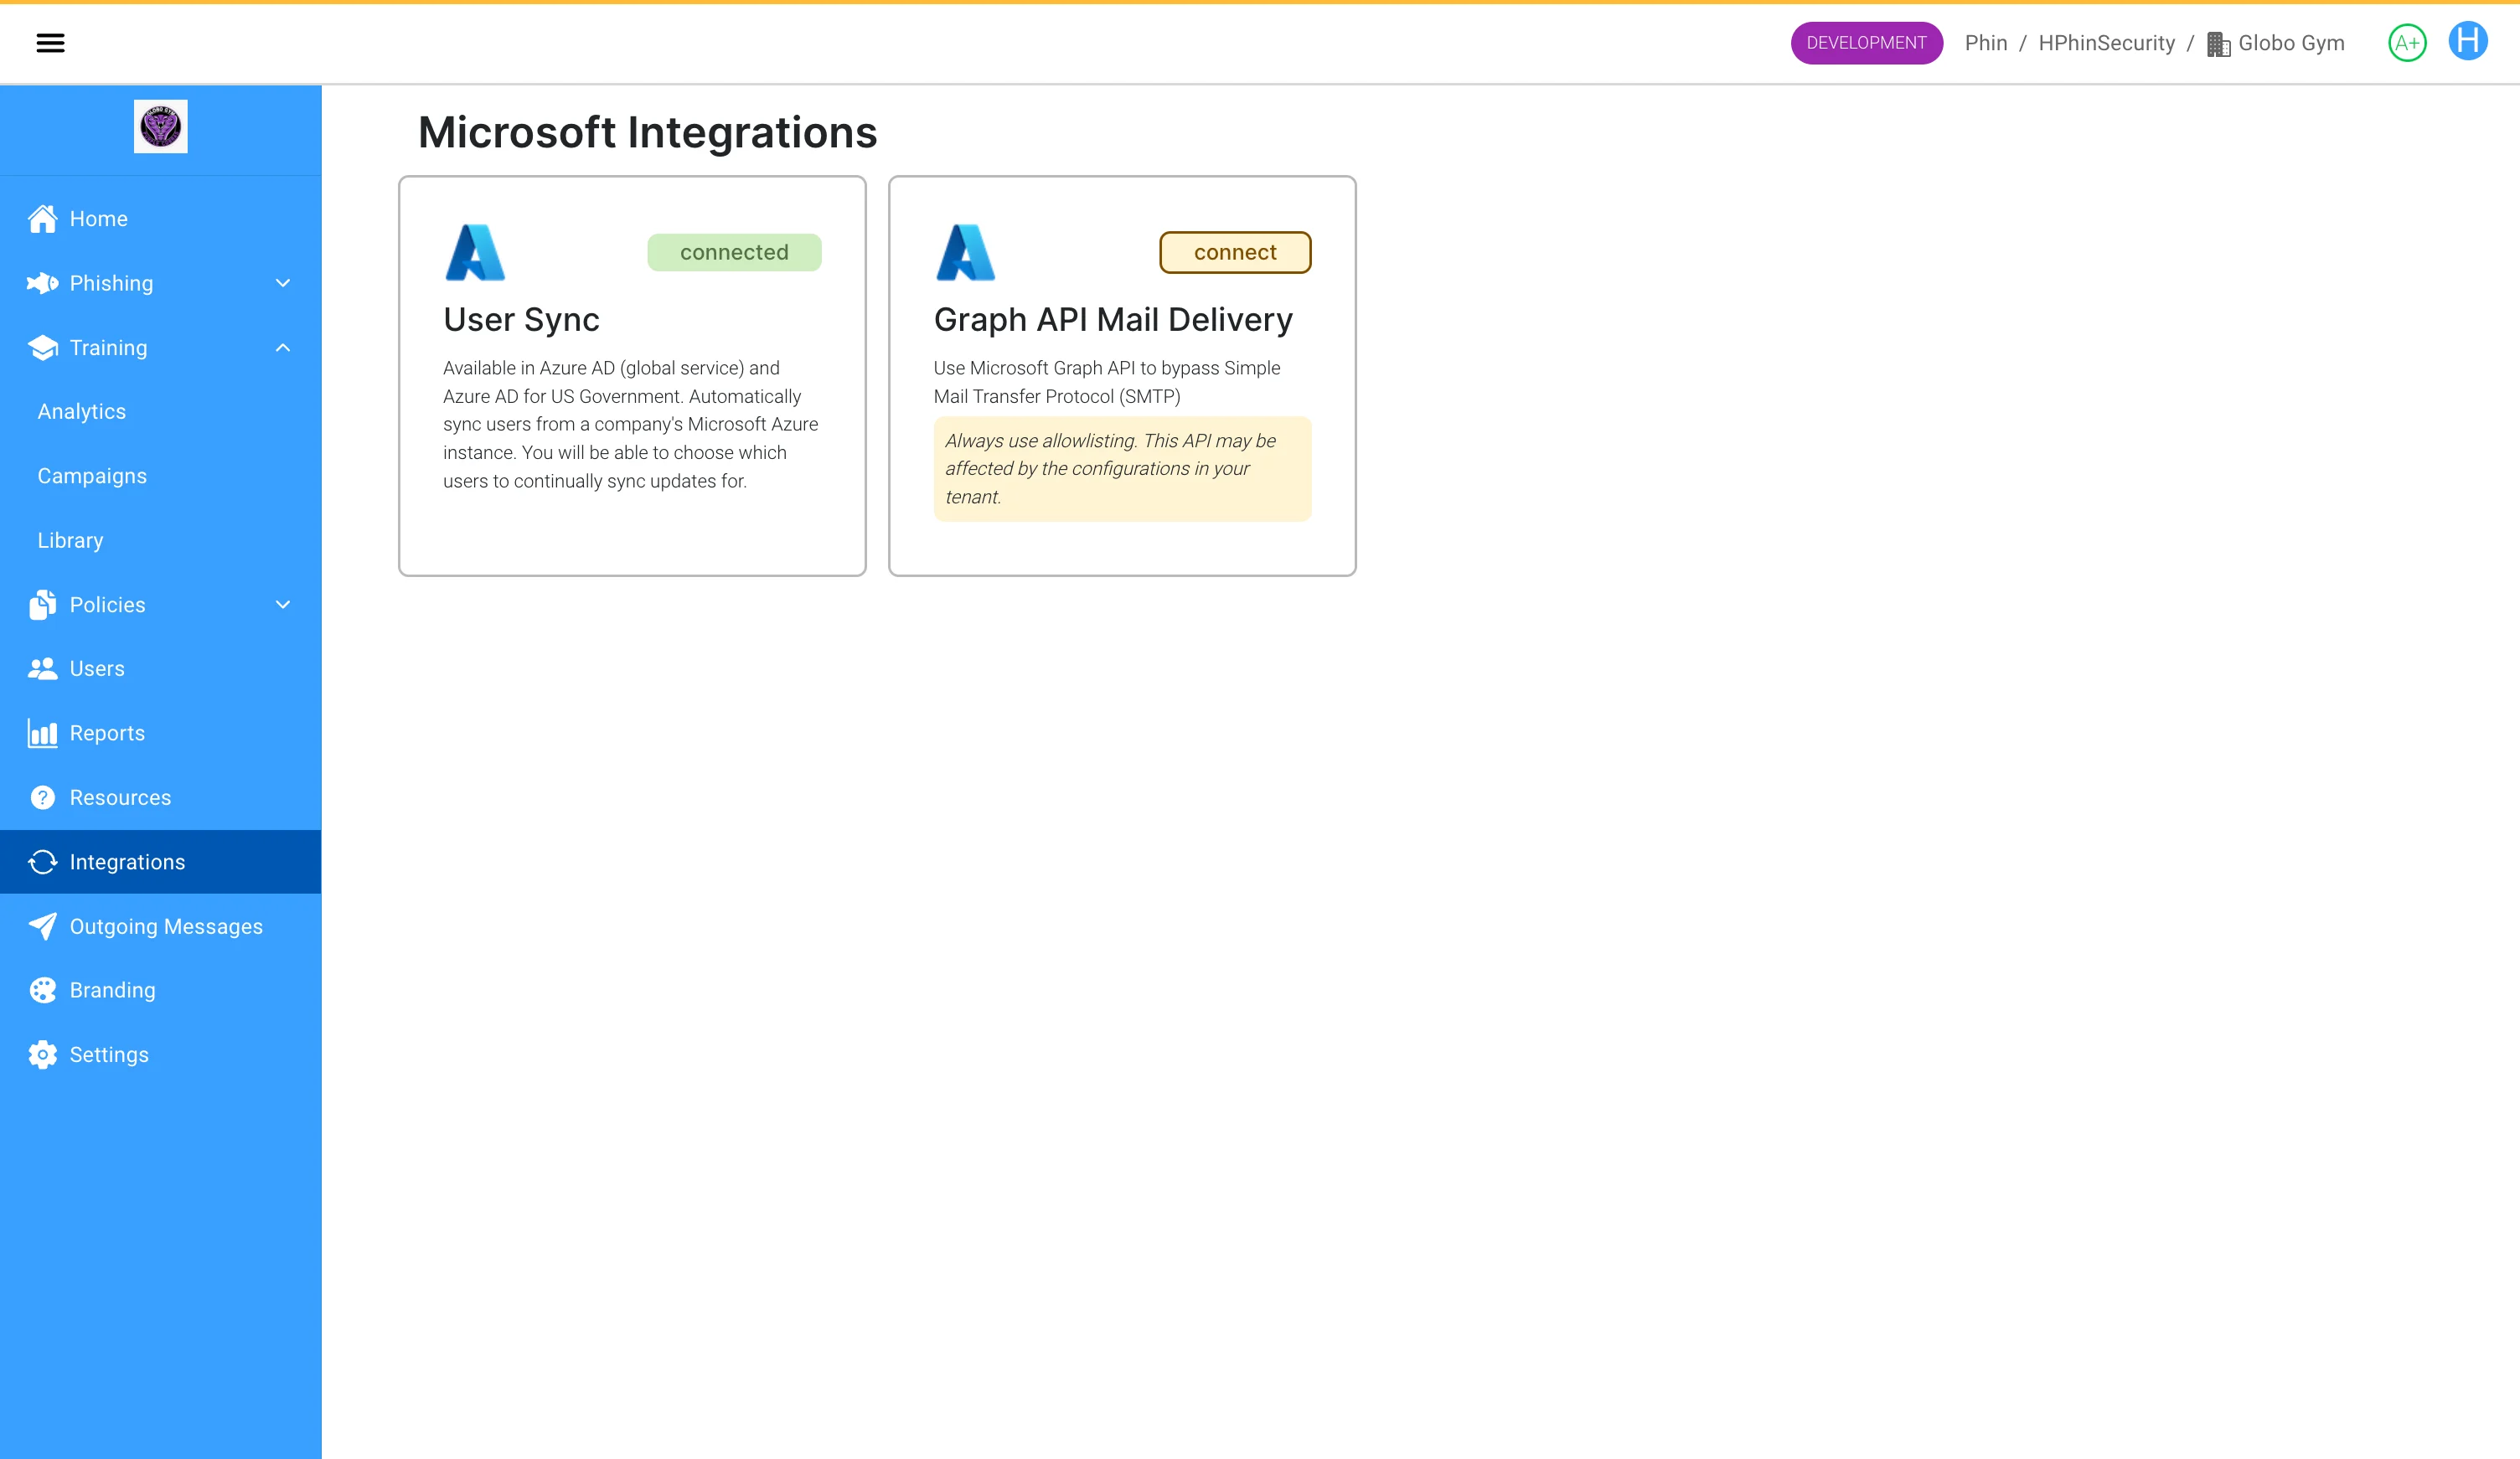Viewport: 2520px width, 1459px height.
Task: Open Outgoing Messages page
Action: coord(161,926)
